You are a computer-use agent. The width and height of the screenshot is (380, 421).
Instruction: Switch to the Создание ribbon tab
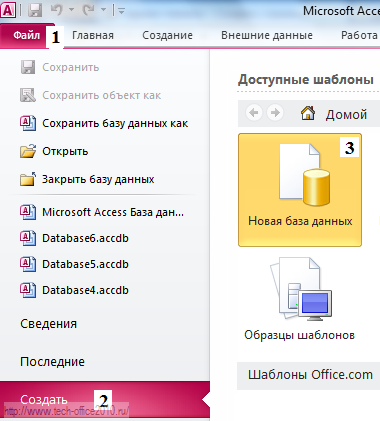click(167, 35)
